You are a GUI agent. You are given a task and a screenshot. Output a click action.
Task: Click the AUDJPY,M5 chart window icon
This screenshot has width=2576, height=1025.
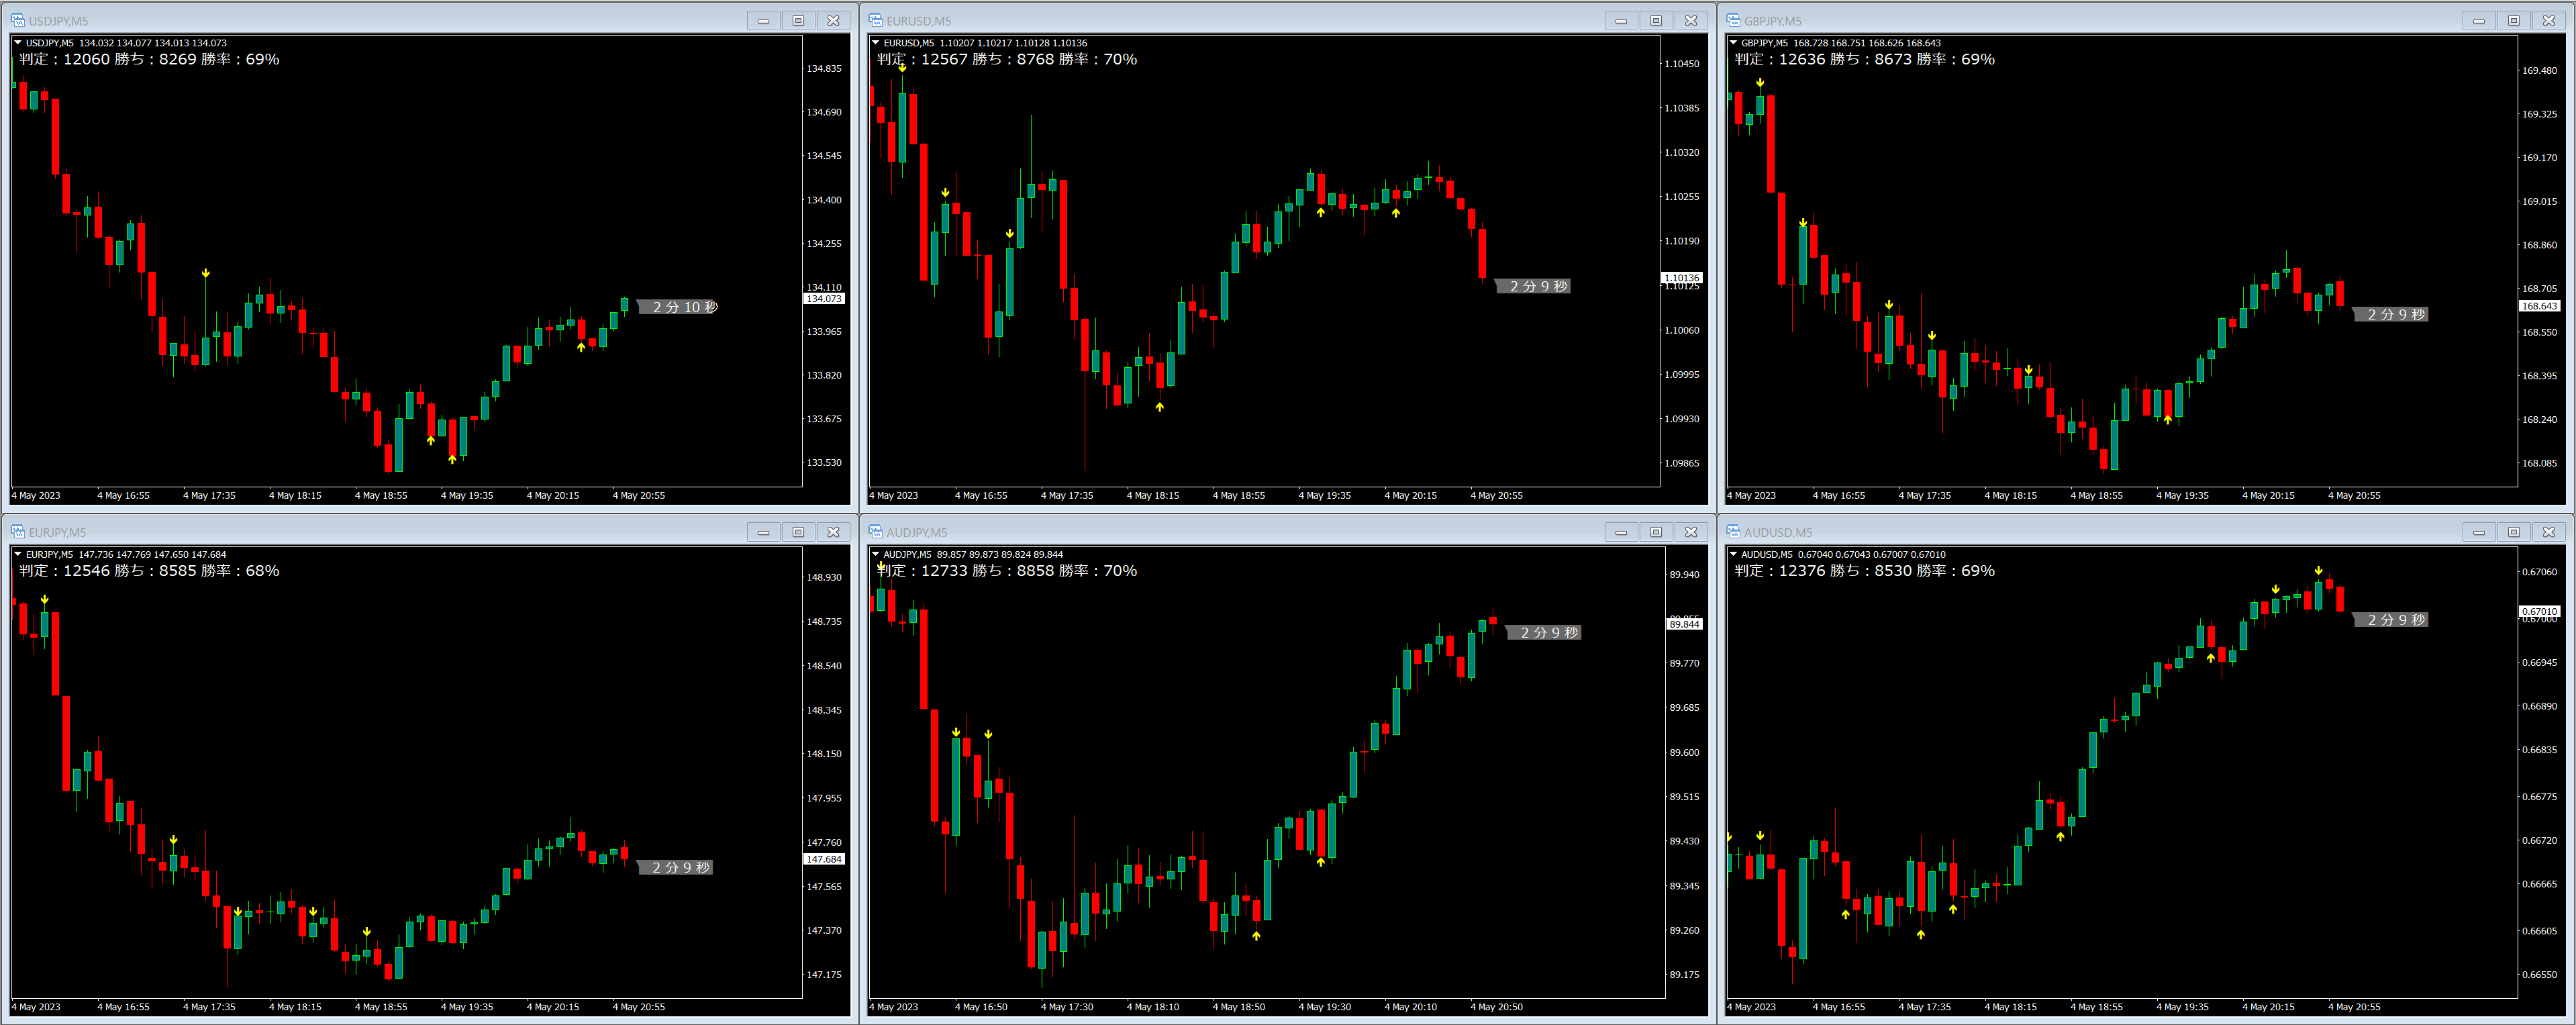point(875,532)
